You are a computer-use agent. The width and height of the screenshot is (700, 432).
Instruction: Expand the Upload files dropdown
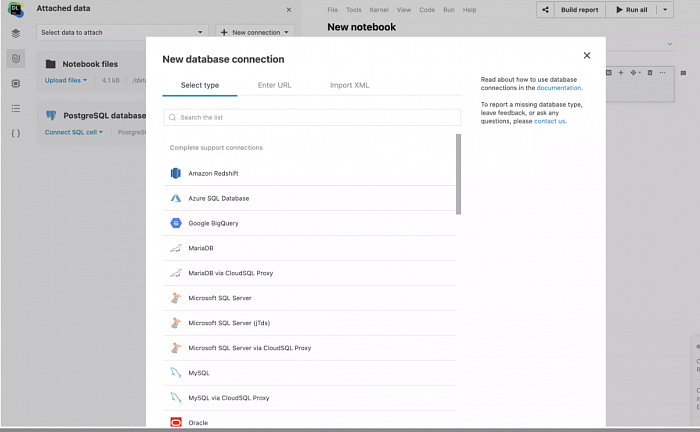[x=66, y=80]
